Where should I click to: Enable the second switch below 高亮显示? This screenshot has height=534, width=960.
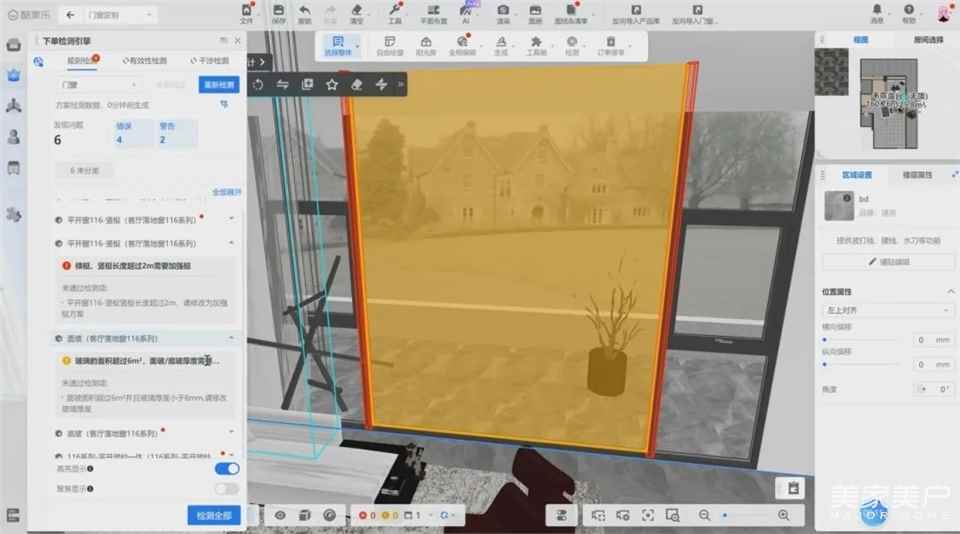[x=227, y=489]
